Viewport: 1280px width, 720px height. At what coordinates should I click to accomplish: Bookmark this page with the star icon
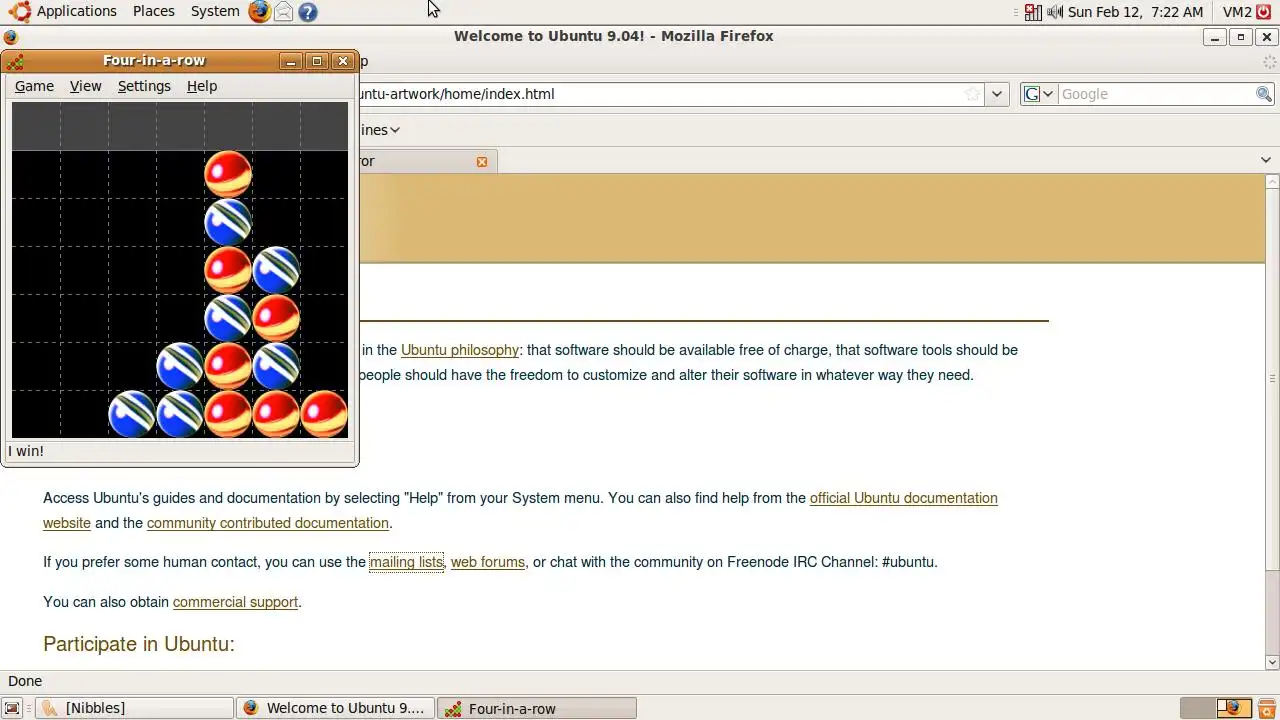pyautogui.click(x=972, y=94)
